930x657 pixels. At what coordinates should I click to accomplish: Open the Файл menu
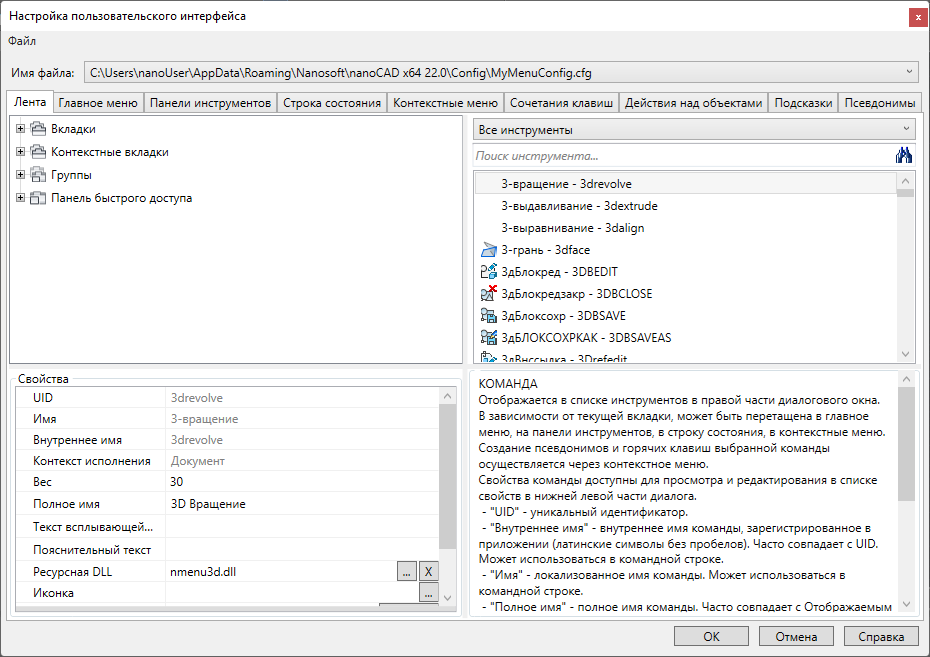[22, 41]
